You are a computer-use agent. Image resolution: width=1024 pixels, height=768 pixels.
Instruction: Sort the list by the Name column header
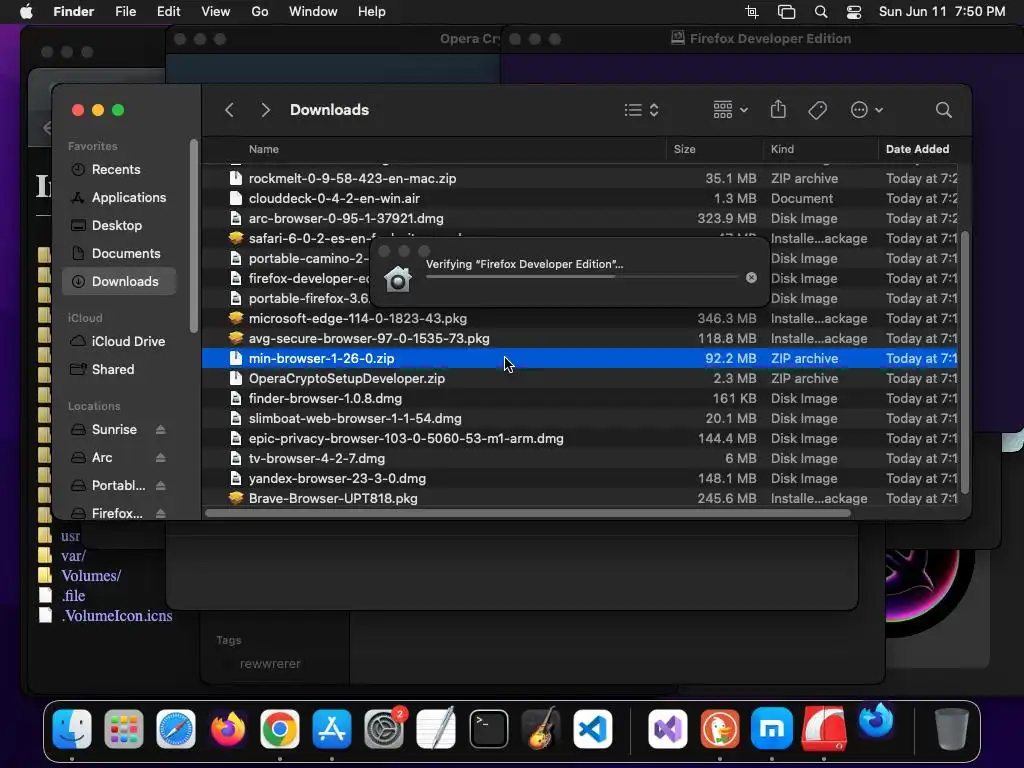[264, 149]
